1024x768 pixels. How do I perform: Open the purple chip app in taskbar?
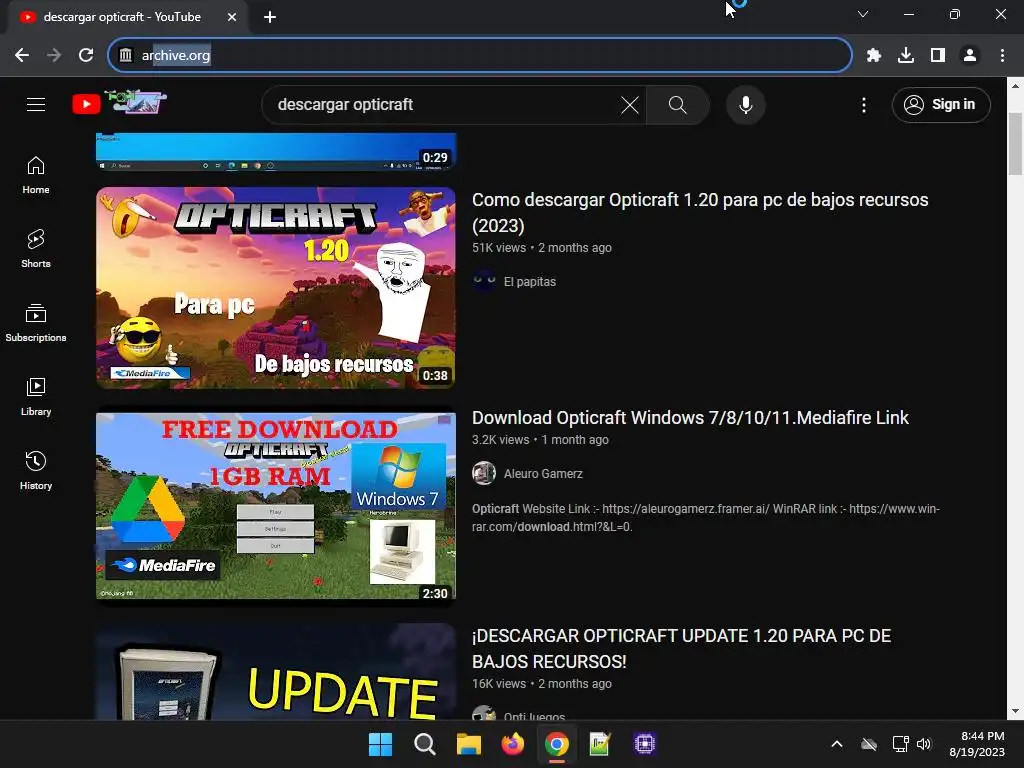pyautogui.click(x=645, y=744)
